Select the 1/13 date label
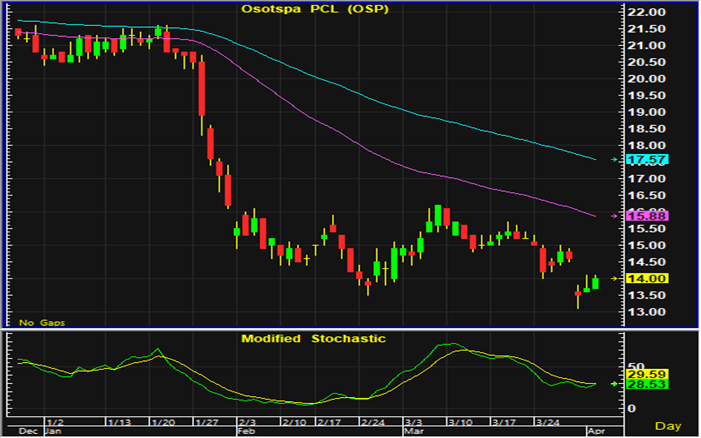 tap(119, 422)
